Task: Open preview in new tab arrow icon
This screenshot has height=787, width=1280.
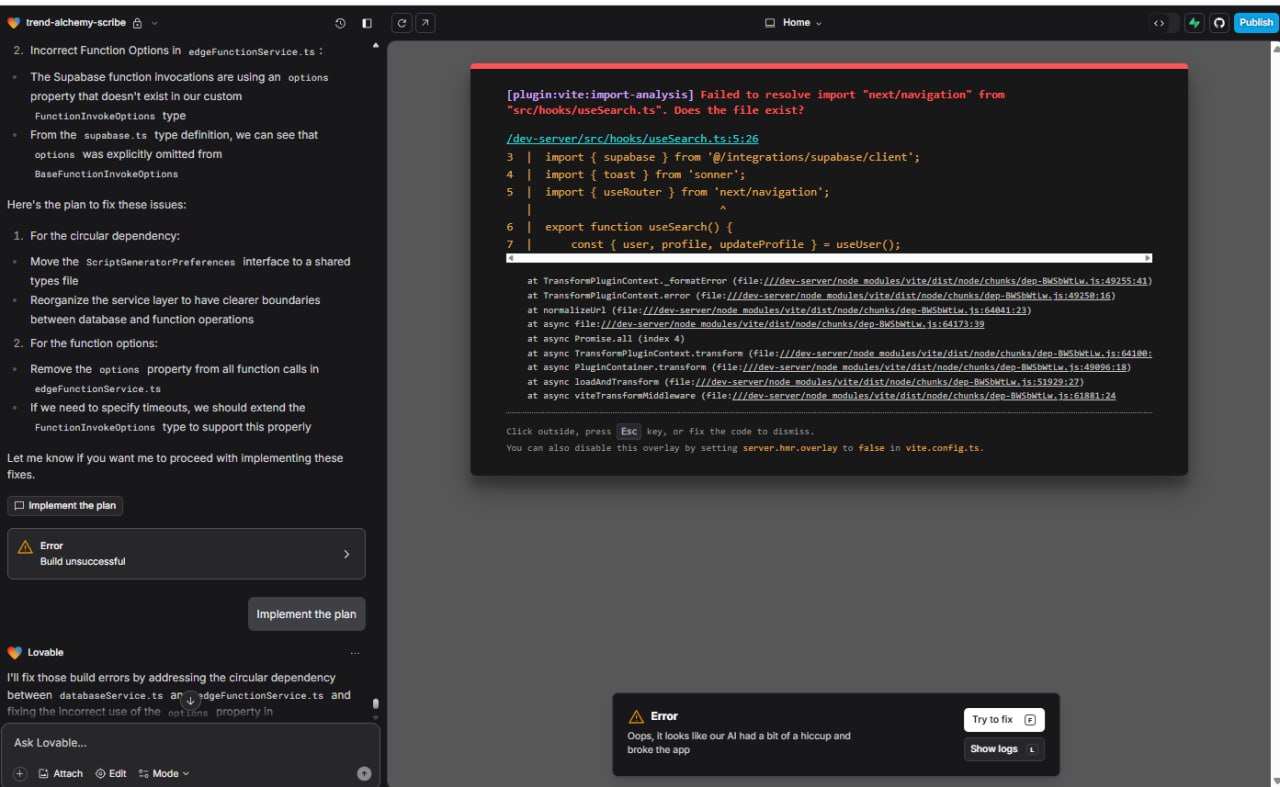Action: tap(425, 23)
